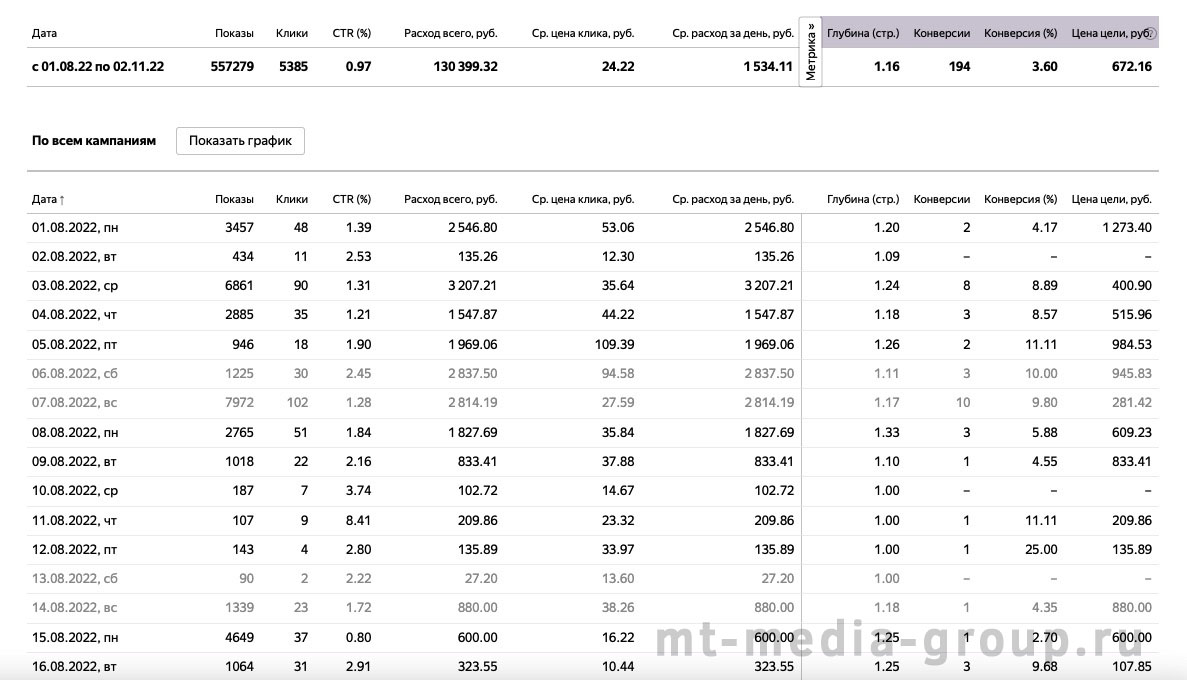Sort daily table by Ср. цена клика header
This screenshot has height=680, width=1187.
click(583, 199)
